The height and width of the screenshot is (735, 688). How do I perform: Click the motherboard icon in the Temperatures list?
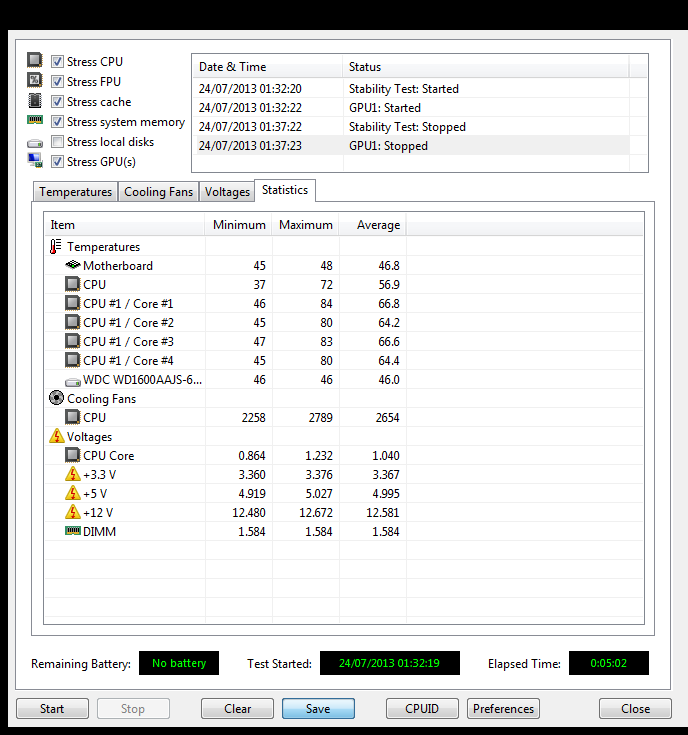coord(72,266)
